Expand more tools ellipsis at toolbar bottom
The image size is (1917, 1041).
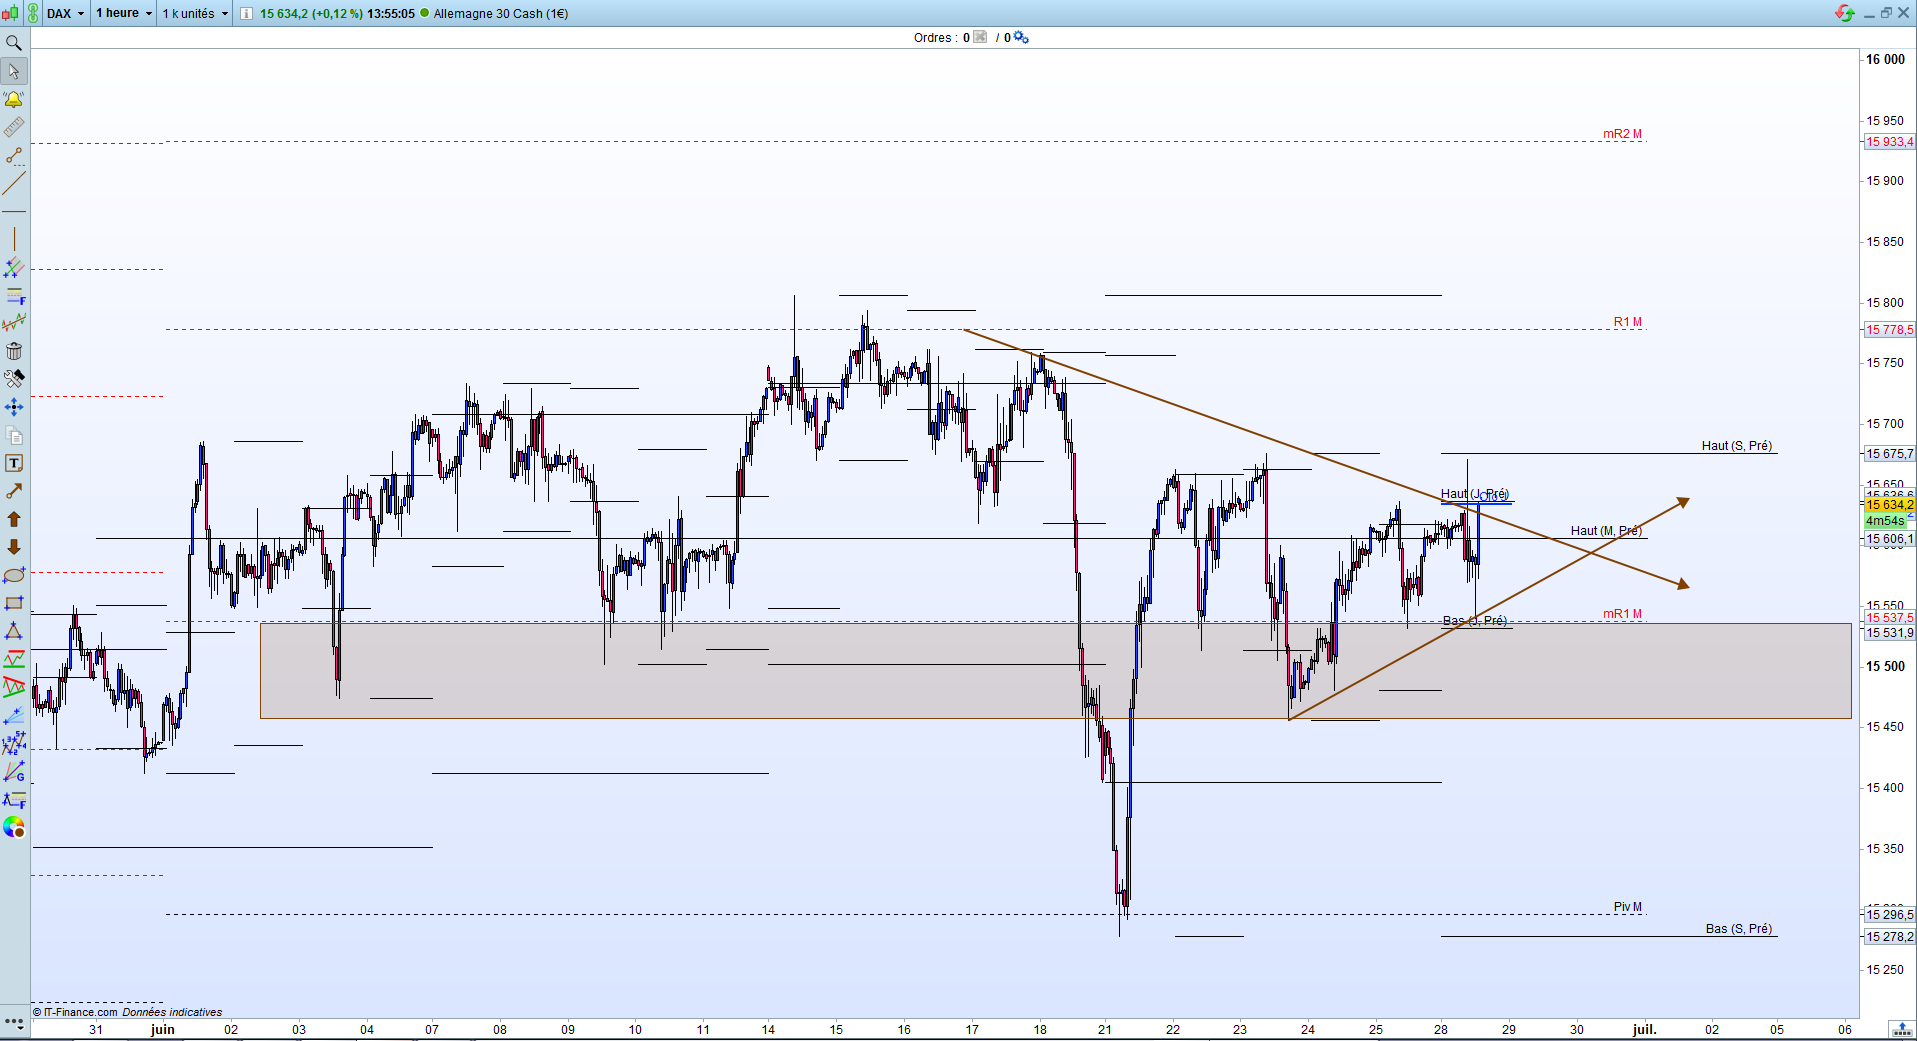[x=14, y=1021]
